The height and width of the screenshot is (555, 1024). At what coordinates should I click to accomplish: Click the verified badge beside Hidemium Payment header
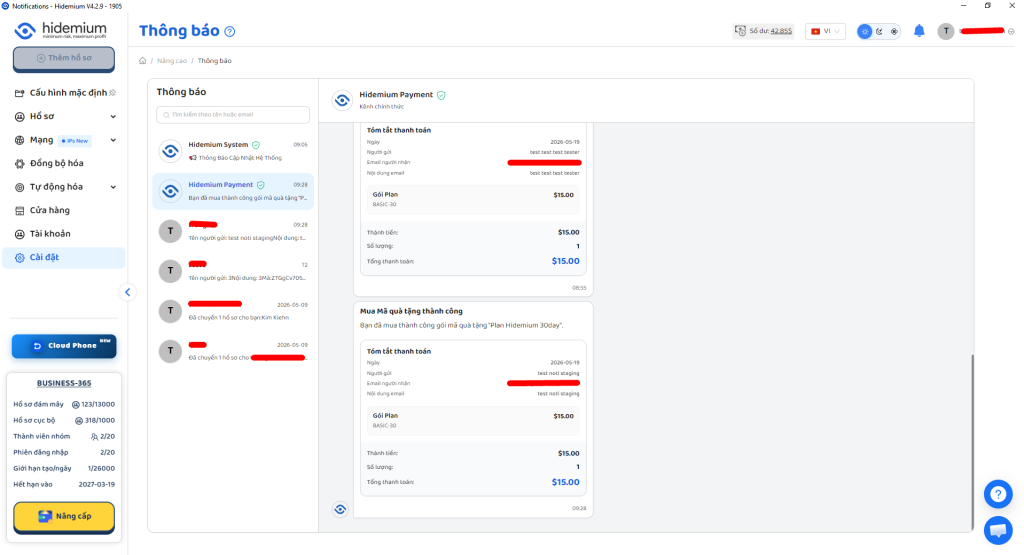[441, 95]
